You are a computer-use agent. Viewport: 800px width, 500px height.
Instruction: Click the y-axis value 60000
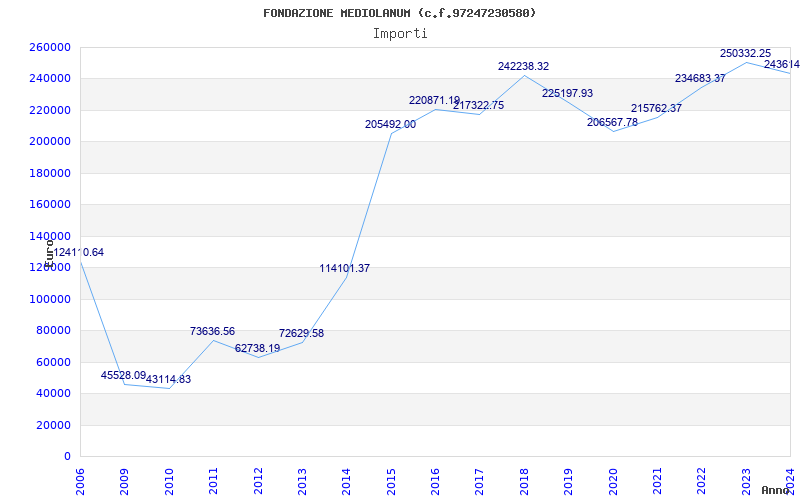pyautogui.click(x=56, y=362)
